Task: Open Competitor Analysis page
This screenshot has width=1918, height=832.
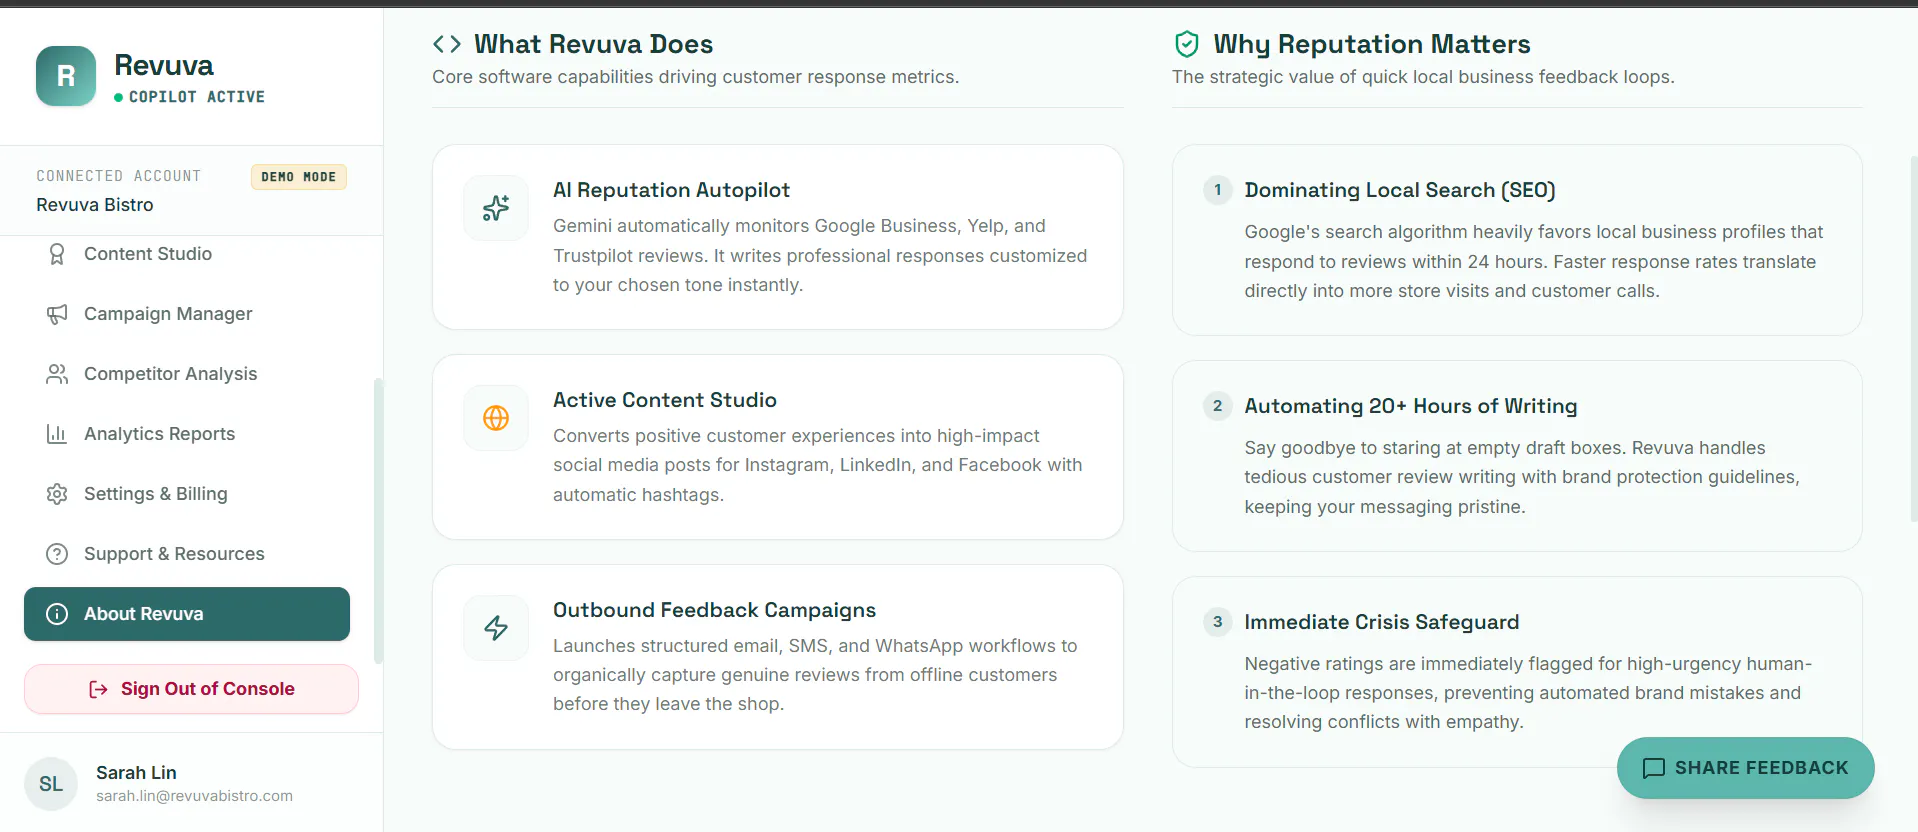Action: 187,374
